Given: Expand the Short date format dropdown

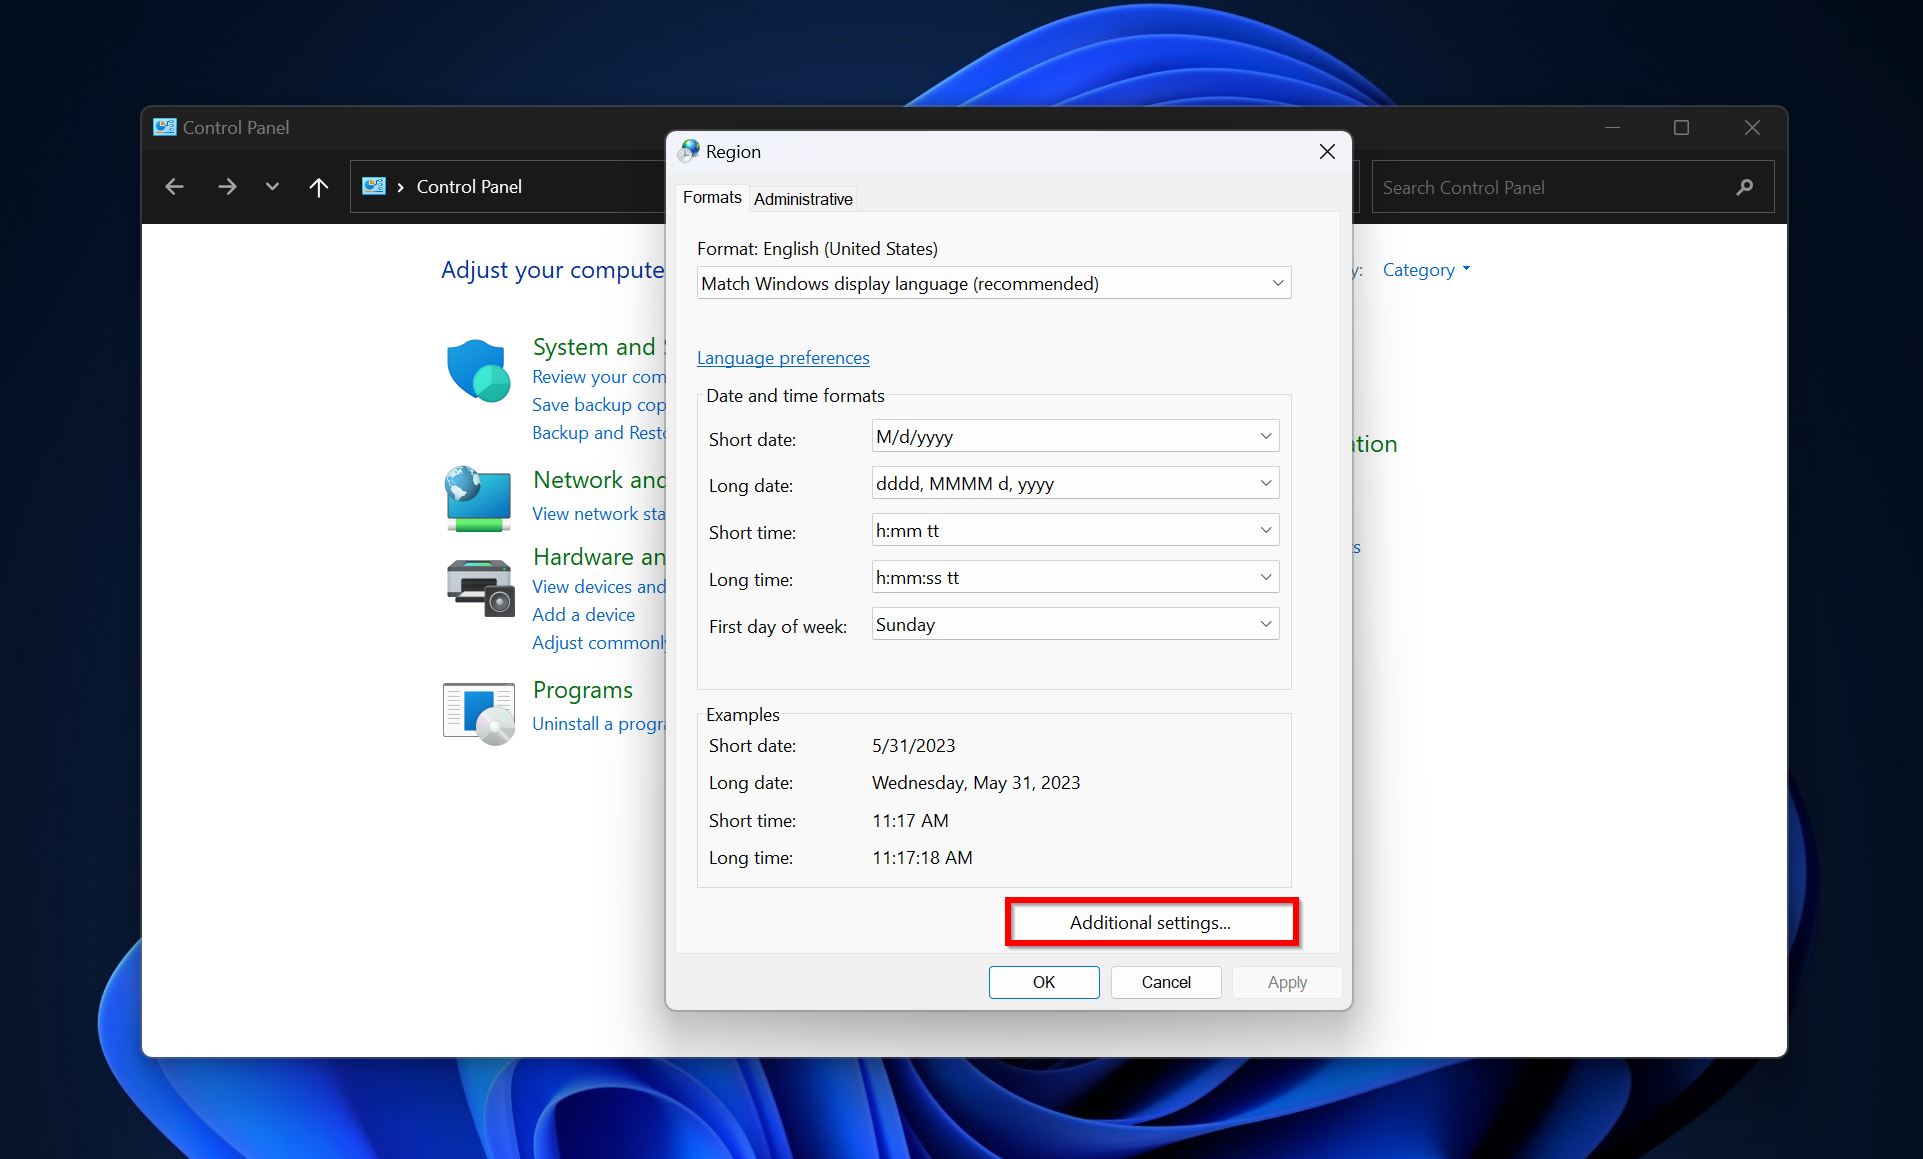Looking at the screenshot, I should (x=1264, y=437).
